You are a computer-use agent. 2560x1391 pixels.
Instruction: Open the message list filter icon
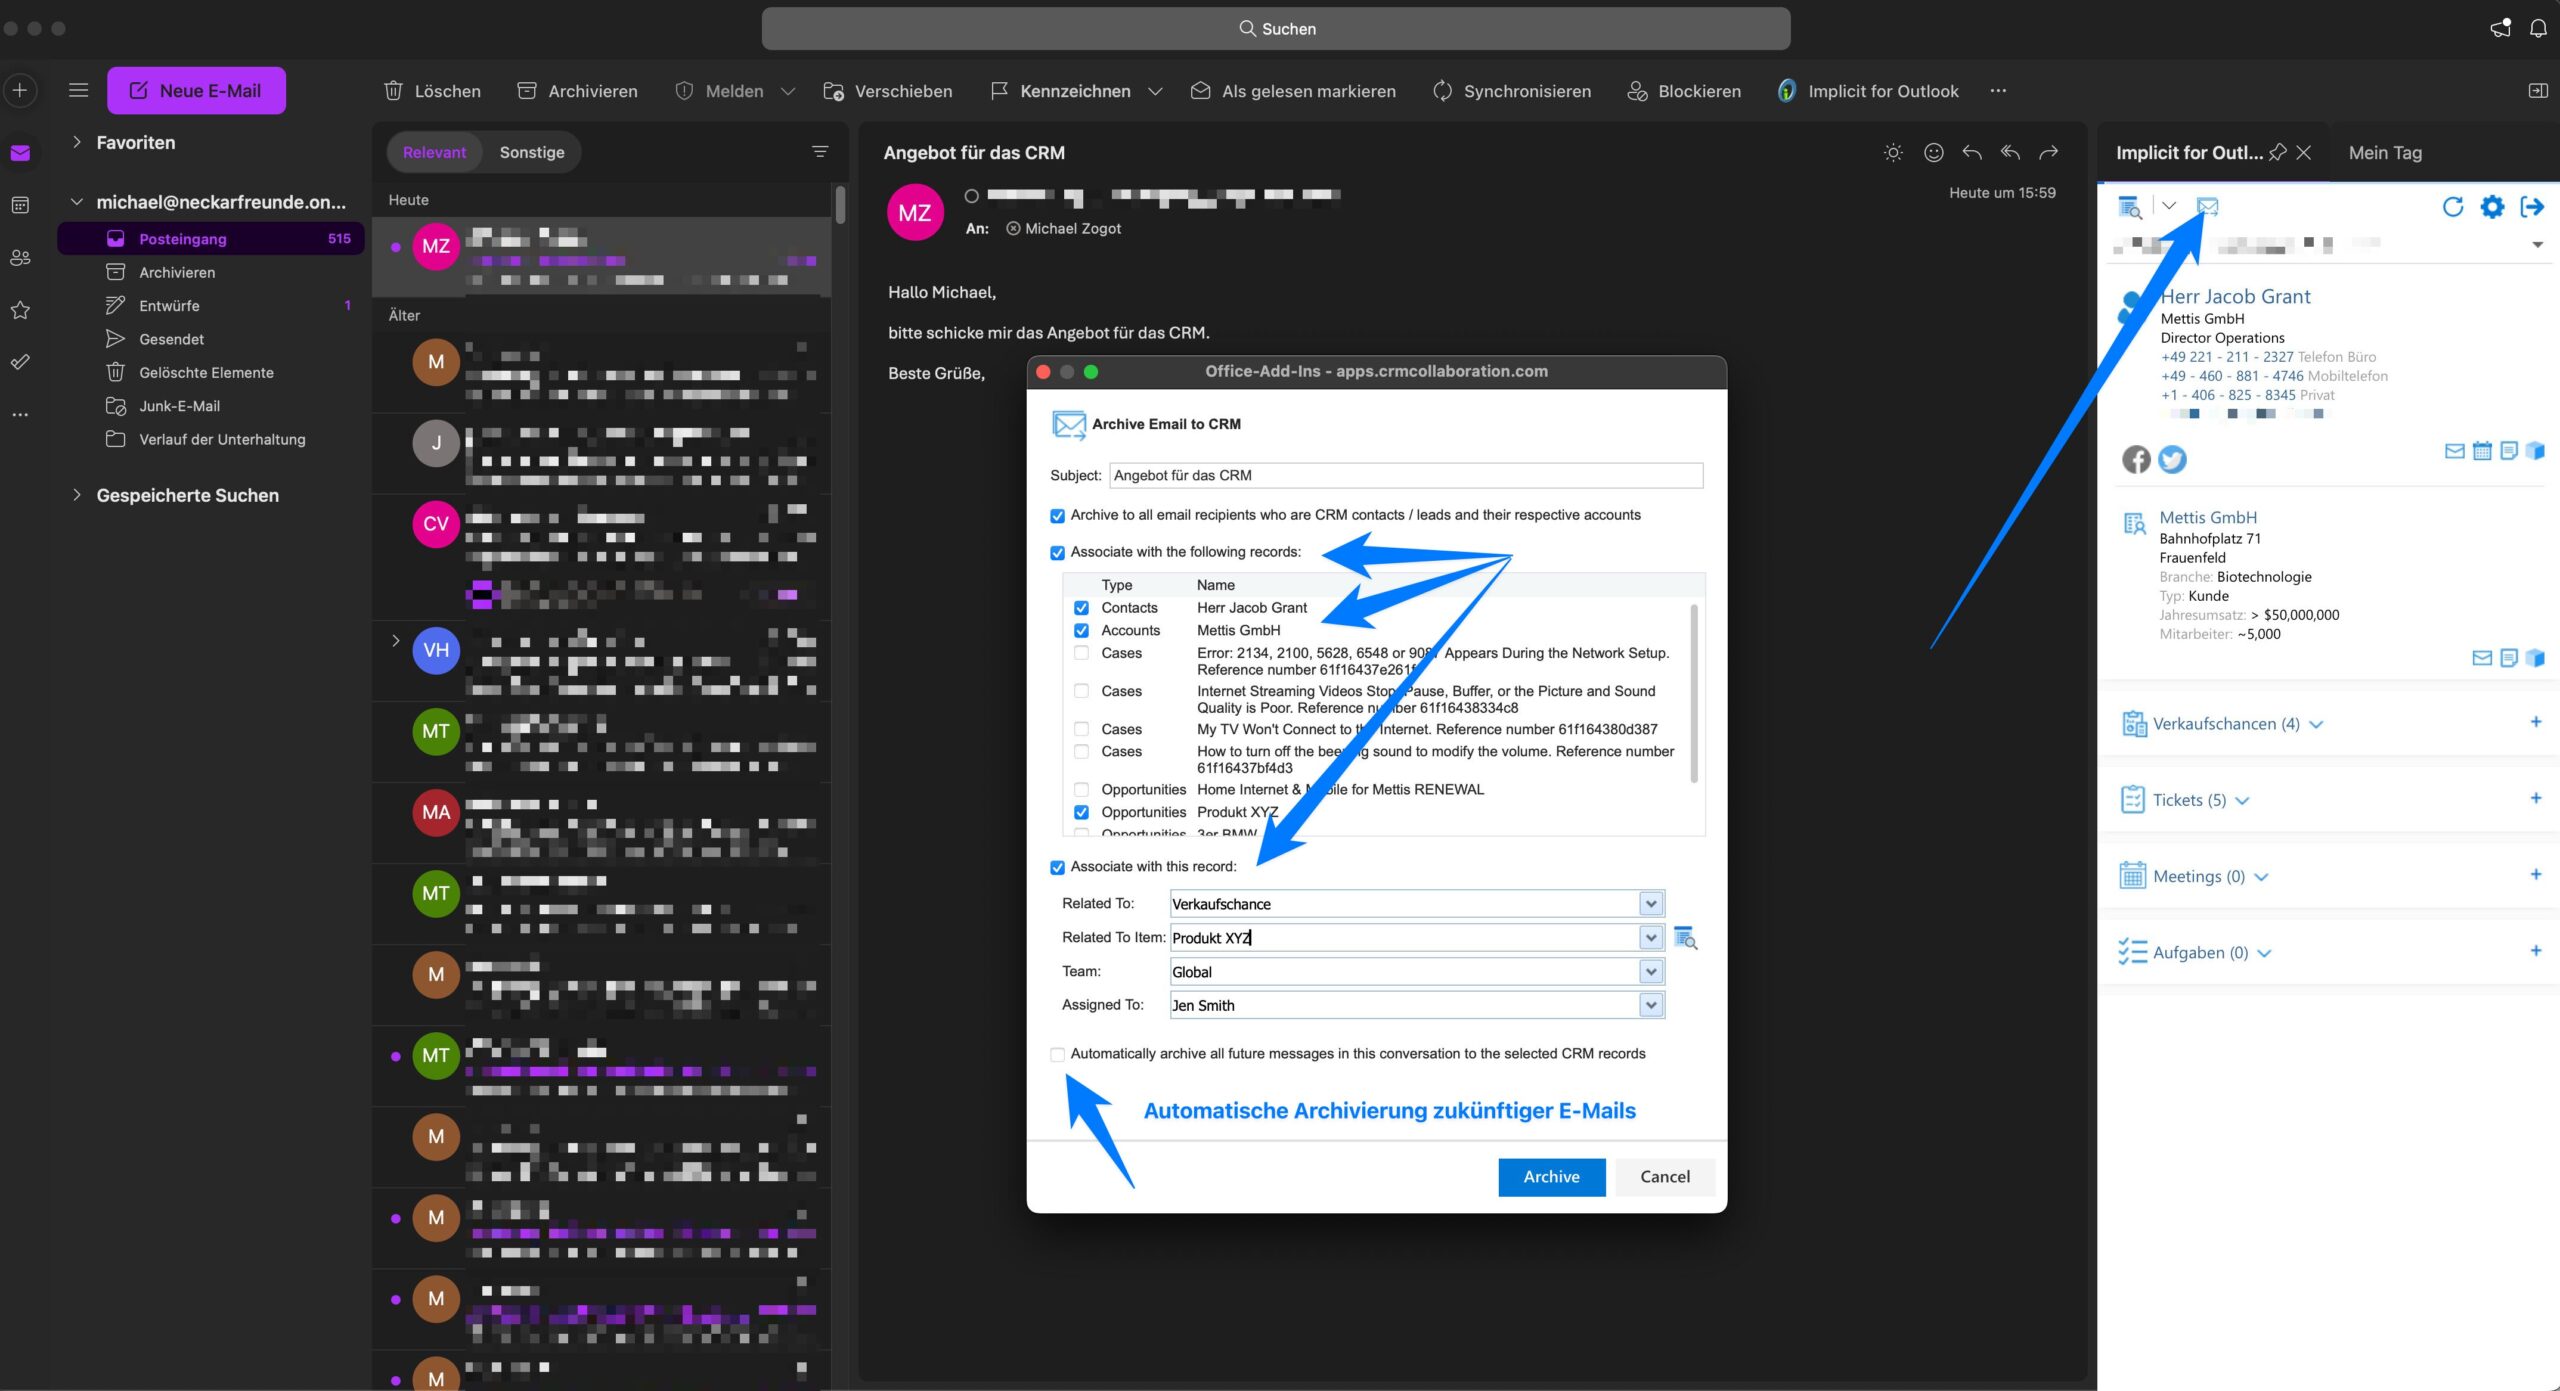[820, 152]
